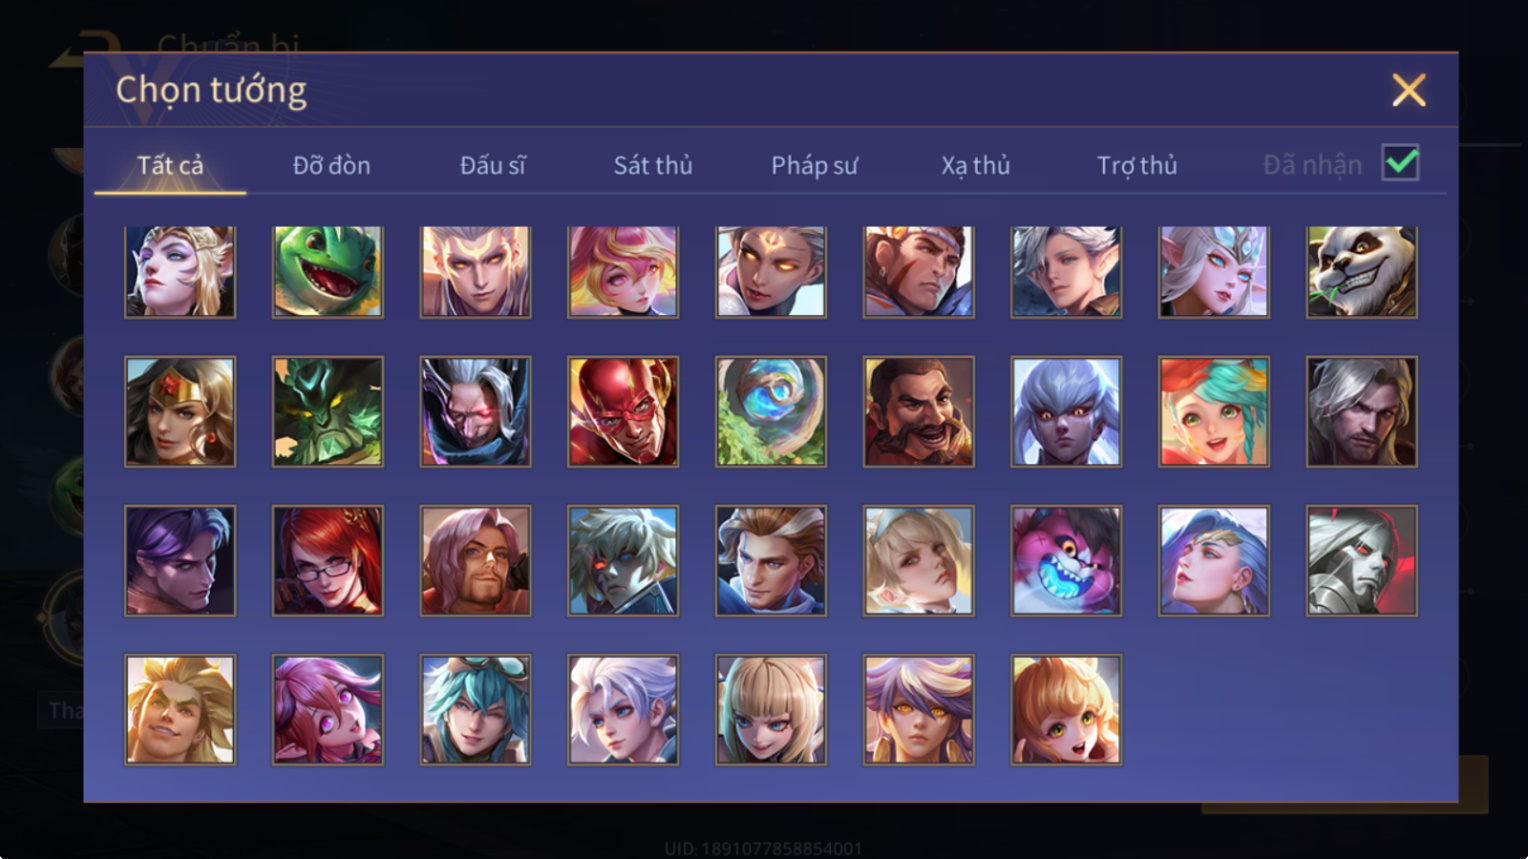Switch to the Trợ thủ tab
The image size is (1528, 859).
(x=1137, y=165)
